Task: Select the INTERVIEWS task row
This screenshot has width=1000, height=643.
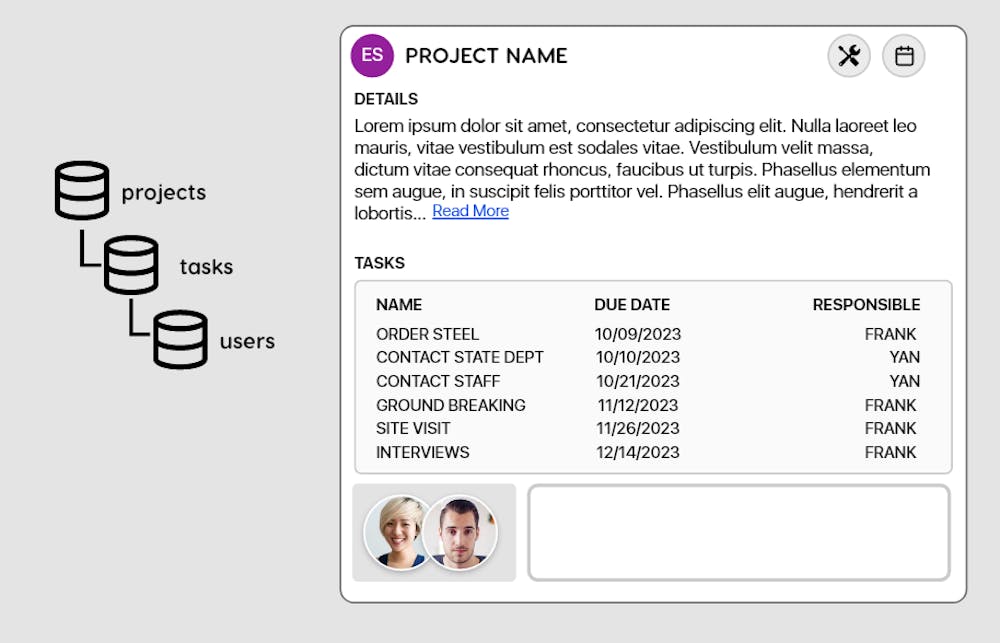Action: point(422,452)
